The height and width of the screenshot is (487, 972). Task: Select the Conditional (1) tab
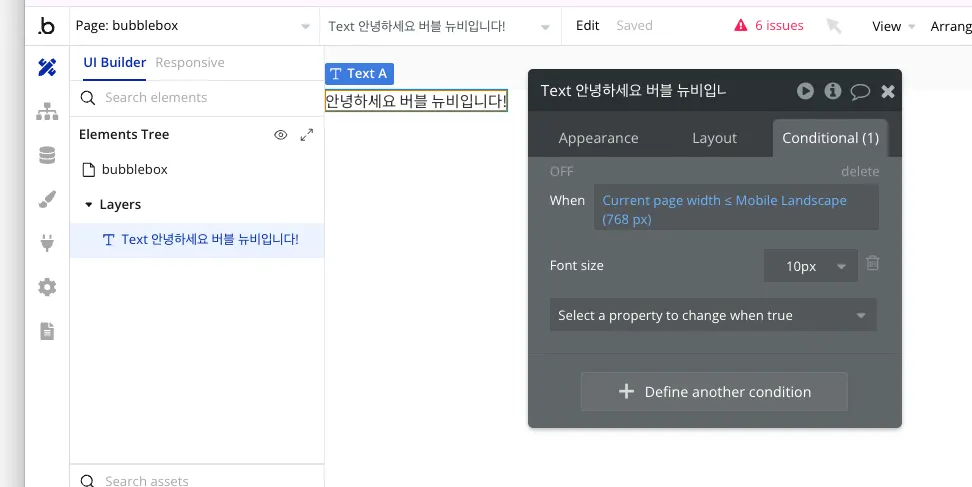point(830,138)
